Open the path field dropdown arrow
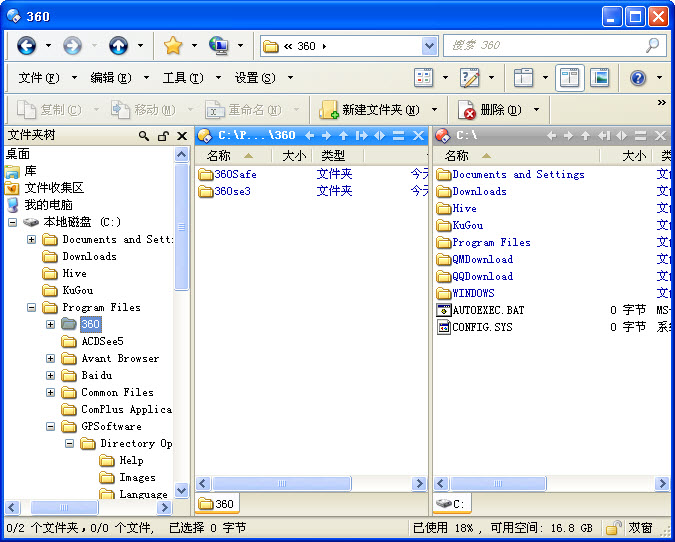 coord(429,46)
